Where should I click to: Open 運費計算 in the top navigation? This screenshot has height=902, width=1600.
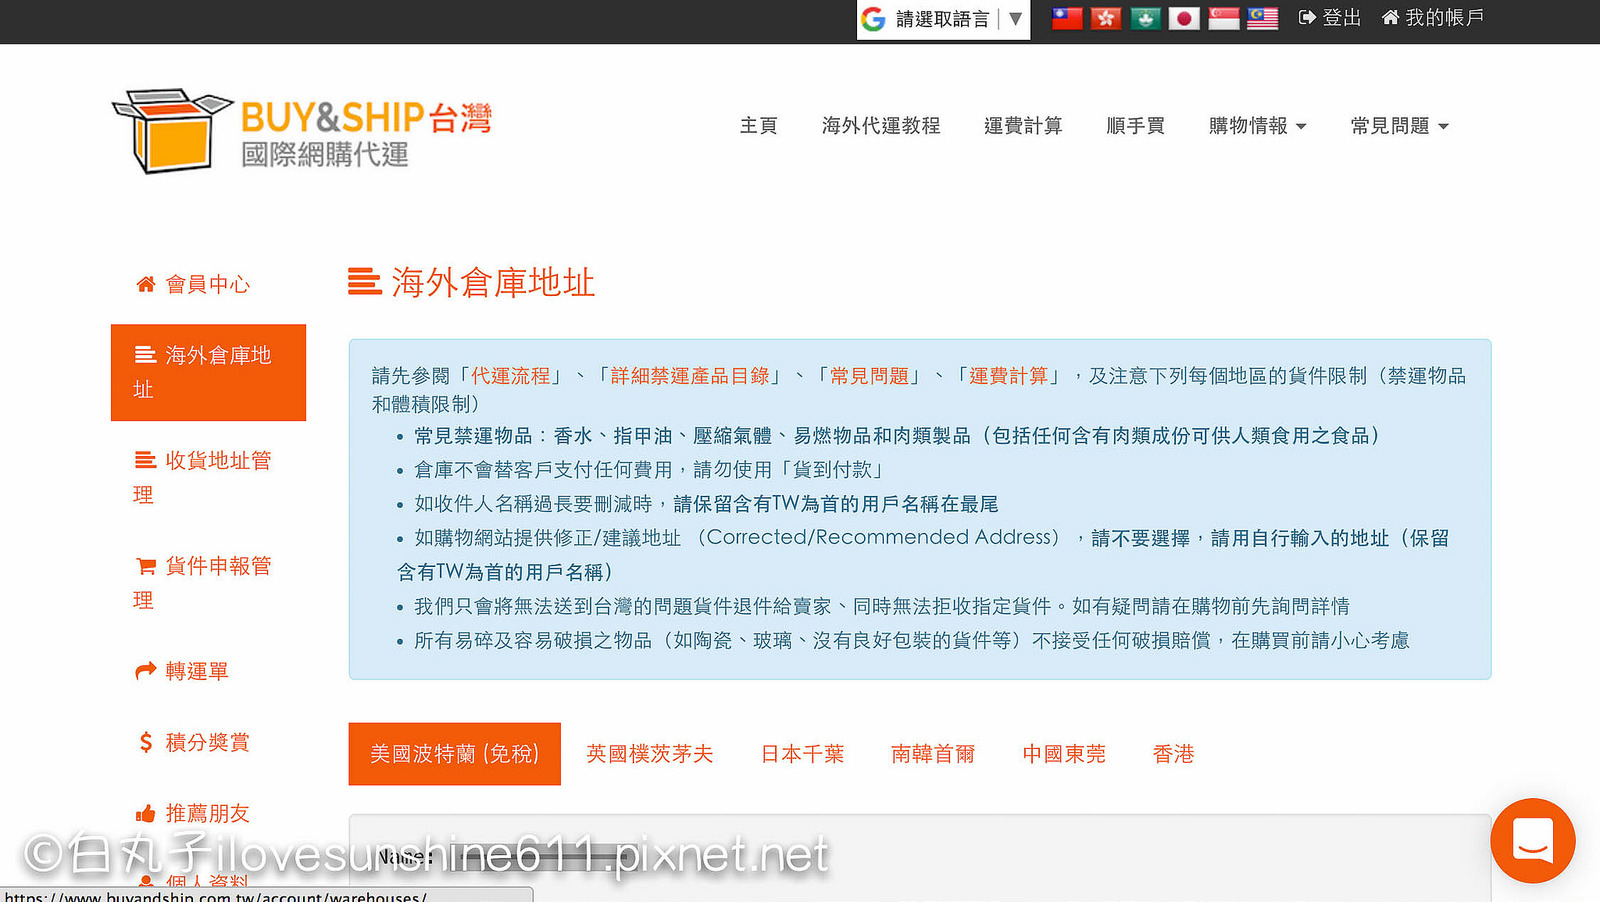1022,126
